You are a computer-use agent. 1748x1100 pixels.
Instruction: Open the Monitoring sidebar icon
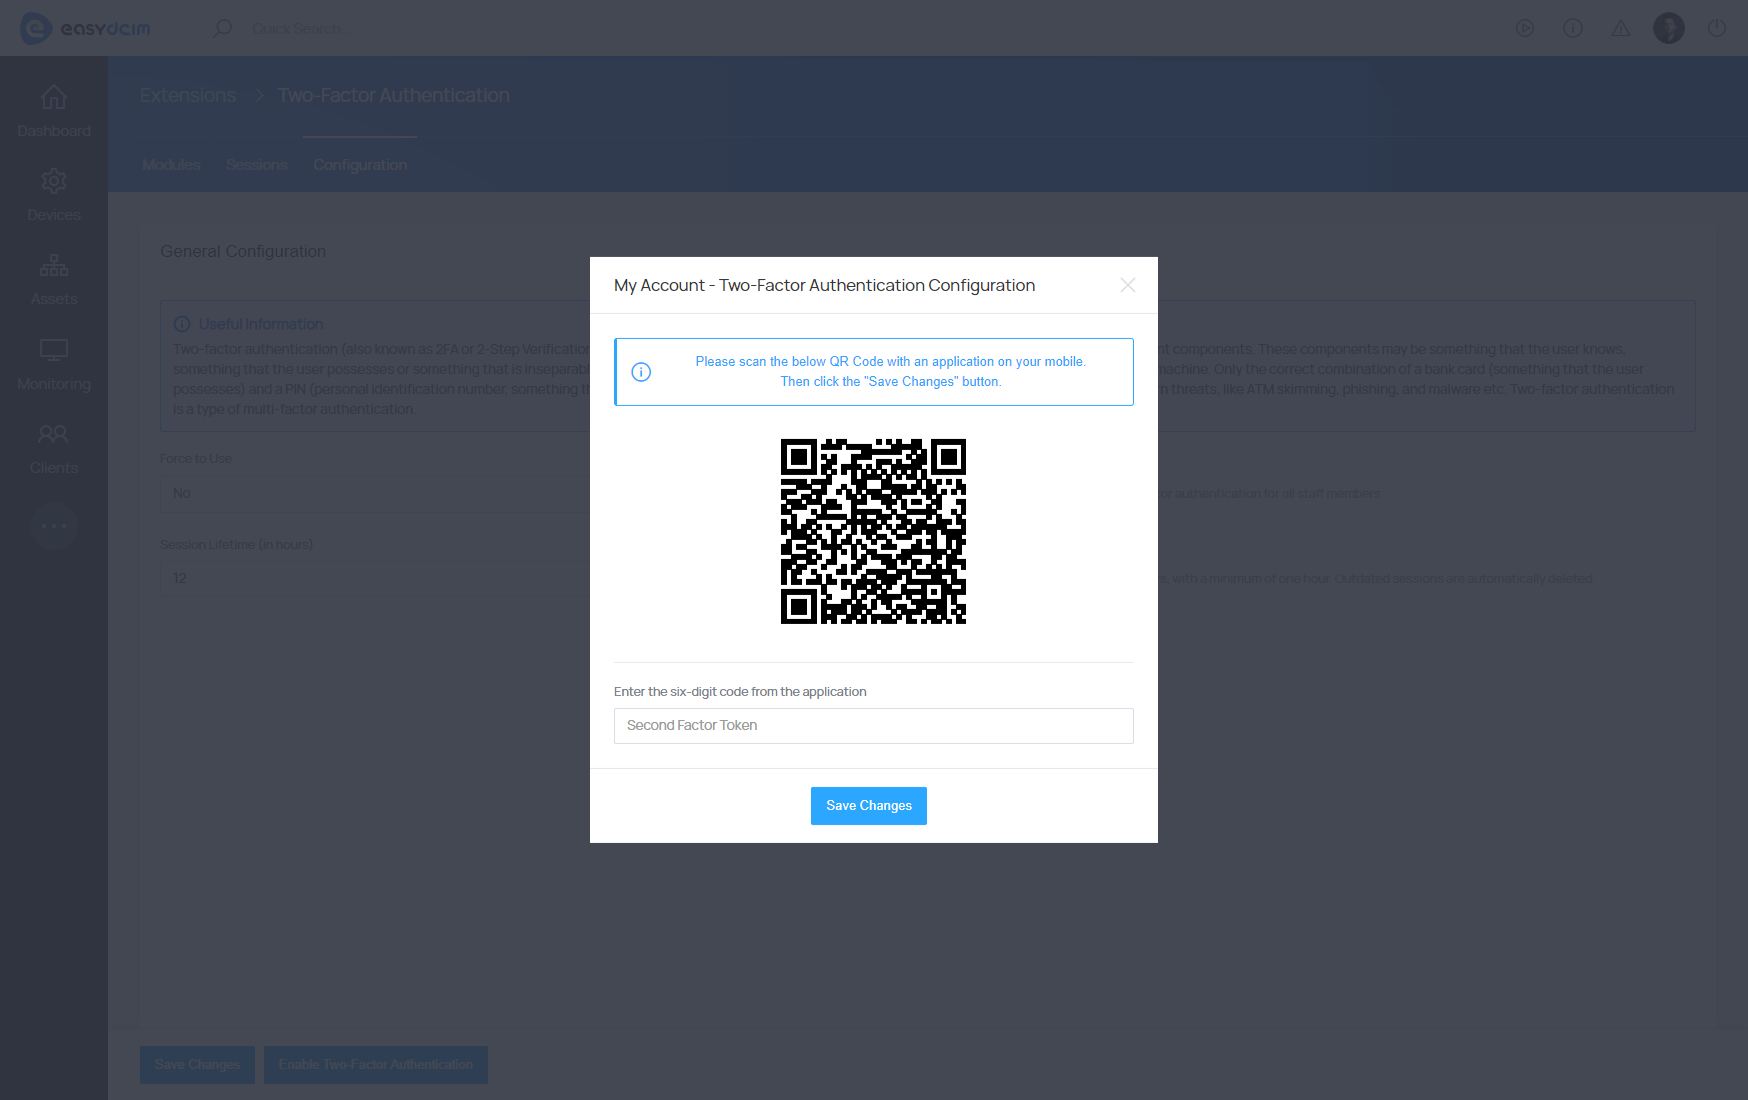click(54, 349)
